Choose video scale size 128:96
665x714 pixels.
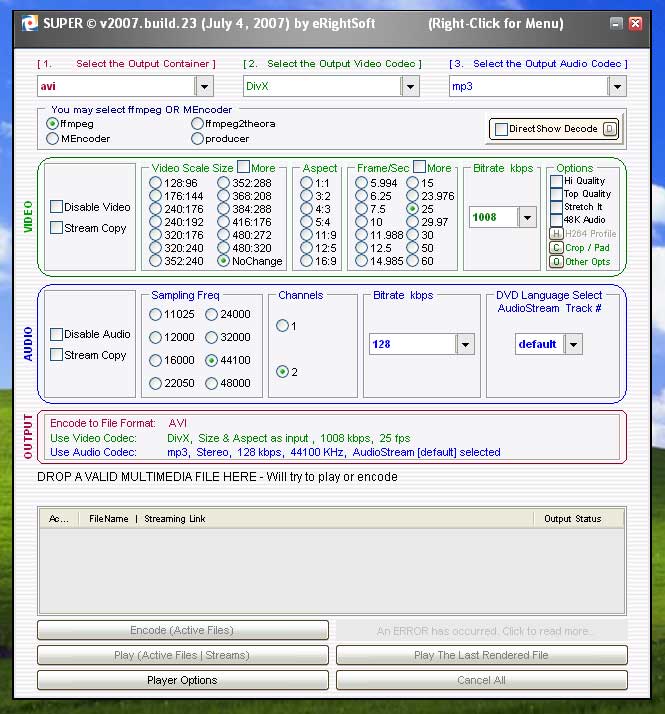[155, 183]
